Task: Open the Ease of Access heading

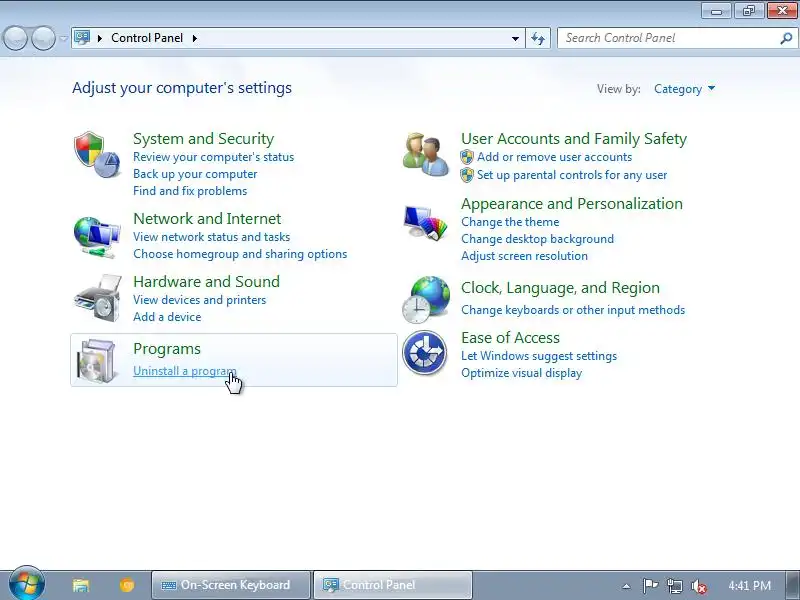Action: pos(510,338)
